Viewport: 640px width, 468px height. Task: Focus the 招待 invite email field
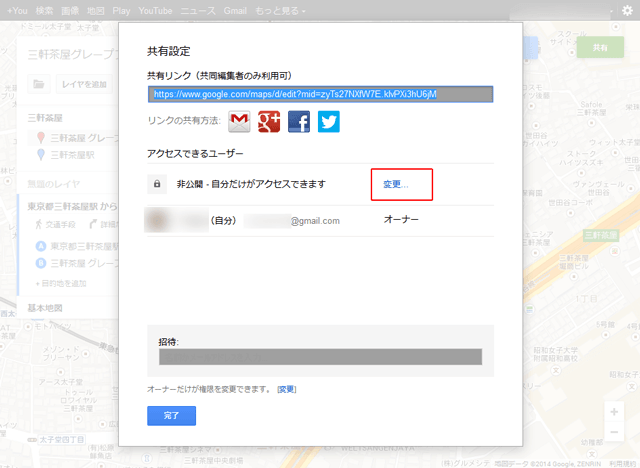(320, 357)
